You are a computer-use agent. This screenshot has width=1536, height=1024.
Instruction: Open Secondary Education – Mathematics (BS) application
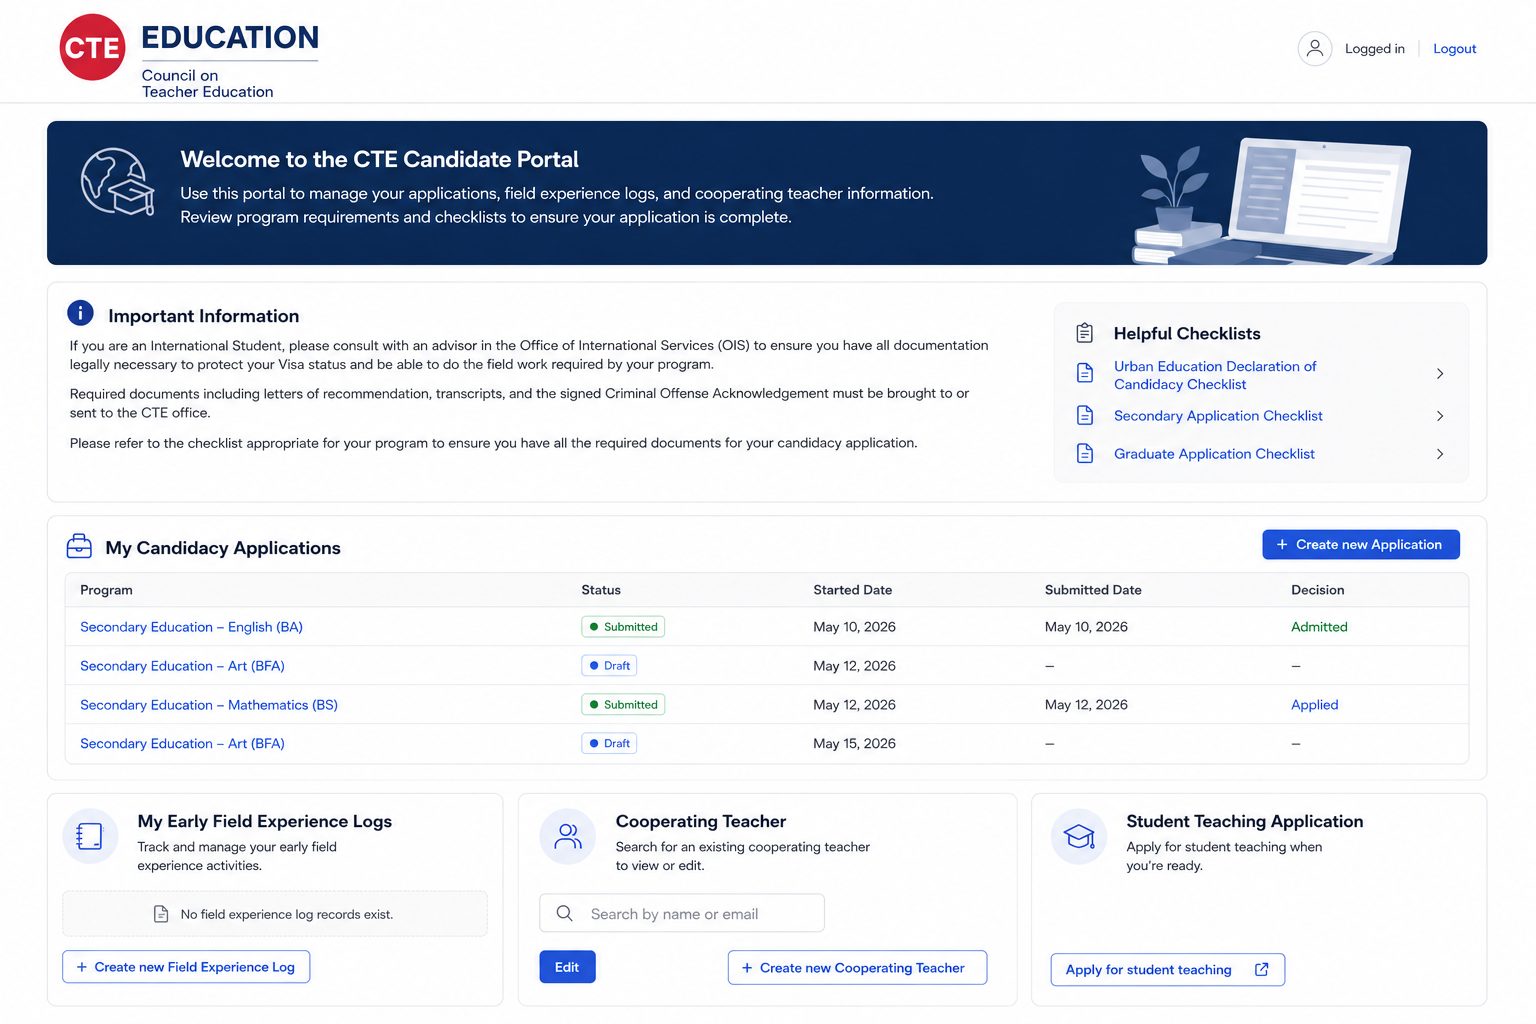(x=209, y=705)
